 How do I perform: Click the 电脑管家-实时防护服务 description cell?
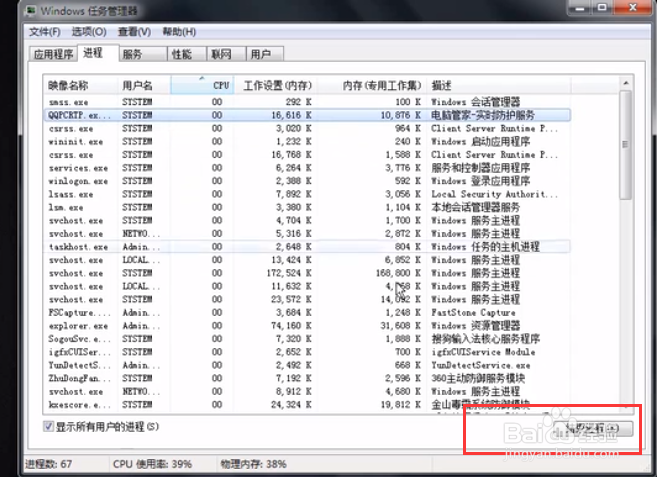[483, 115]
